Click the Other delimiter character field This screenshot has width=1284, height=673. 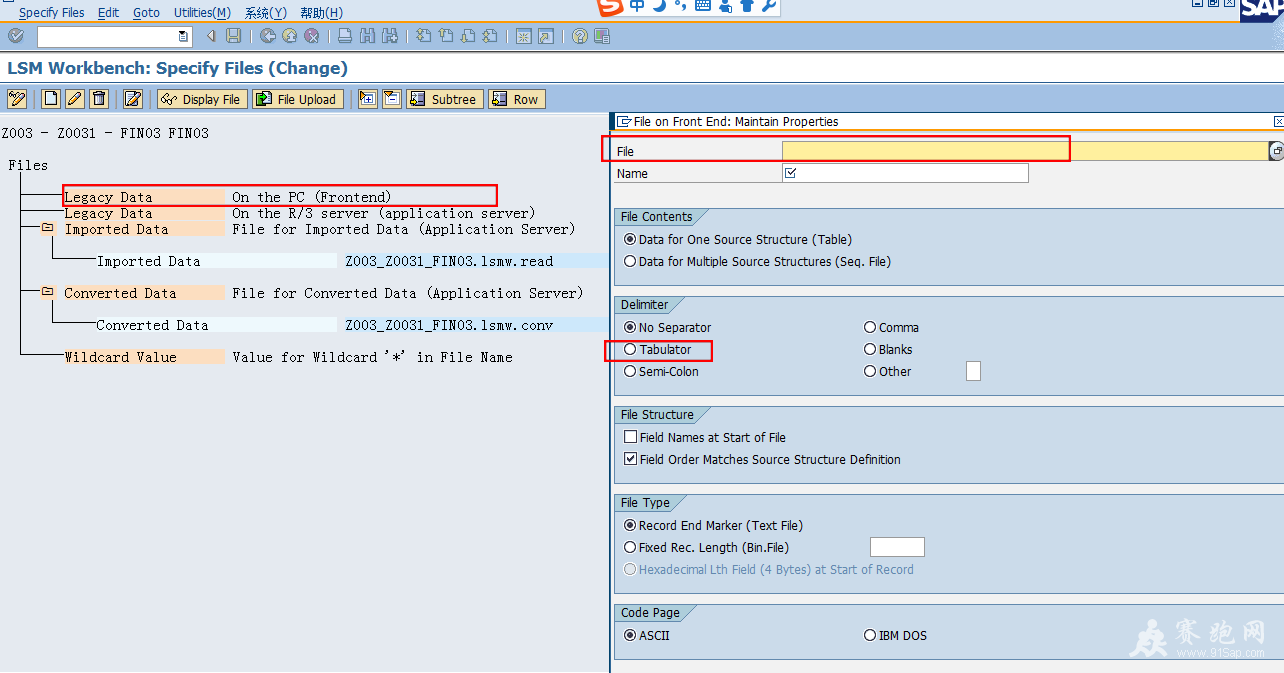[973, 372]
